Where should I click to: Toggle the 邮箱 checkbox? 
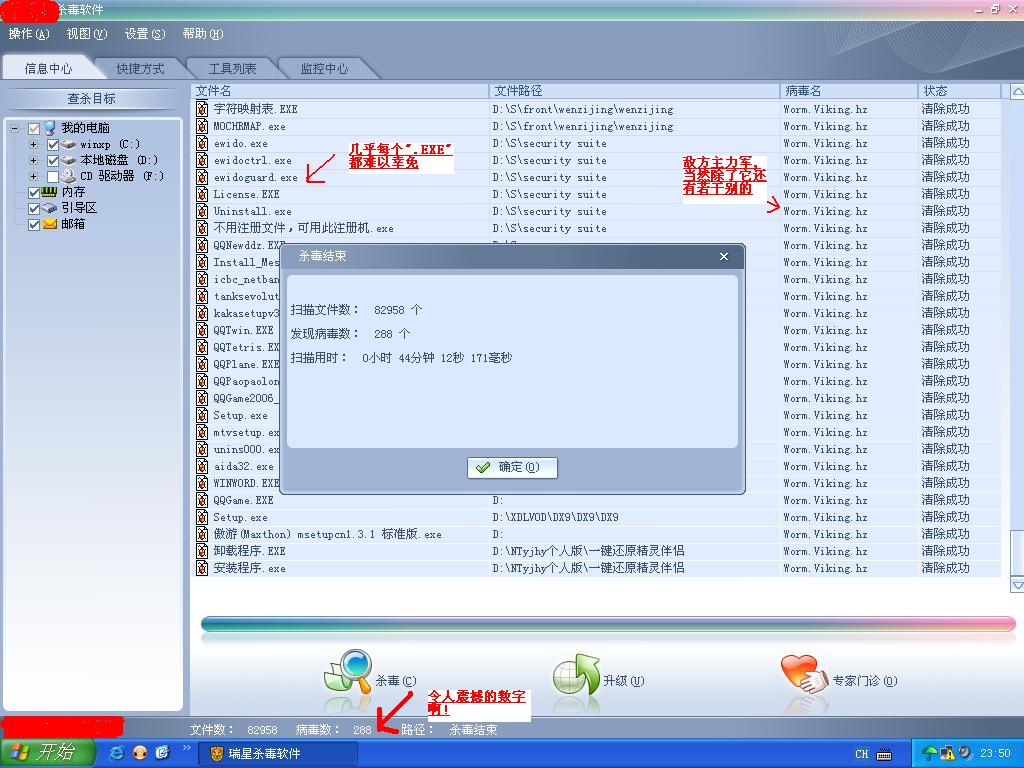(34, 224)
